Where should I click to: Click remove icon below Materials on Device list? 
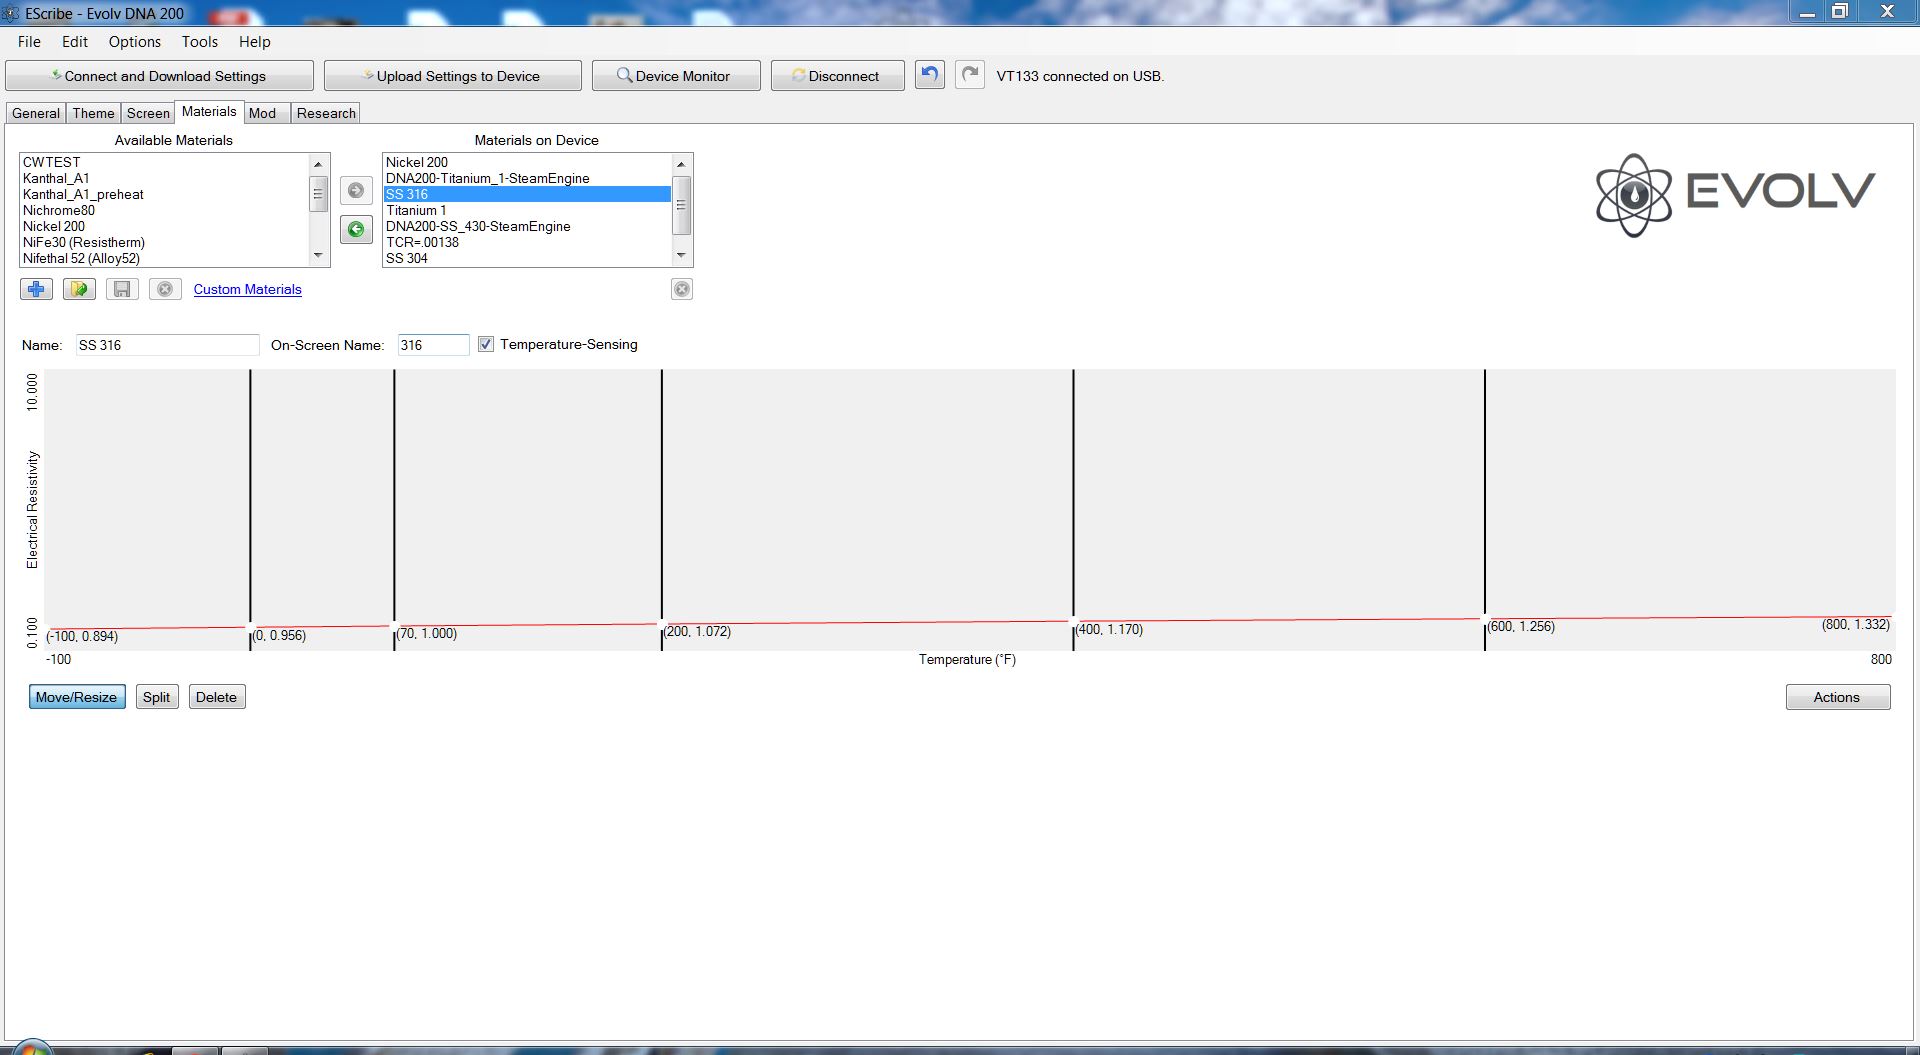[682, 289]
